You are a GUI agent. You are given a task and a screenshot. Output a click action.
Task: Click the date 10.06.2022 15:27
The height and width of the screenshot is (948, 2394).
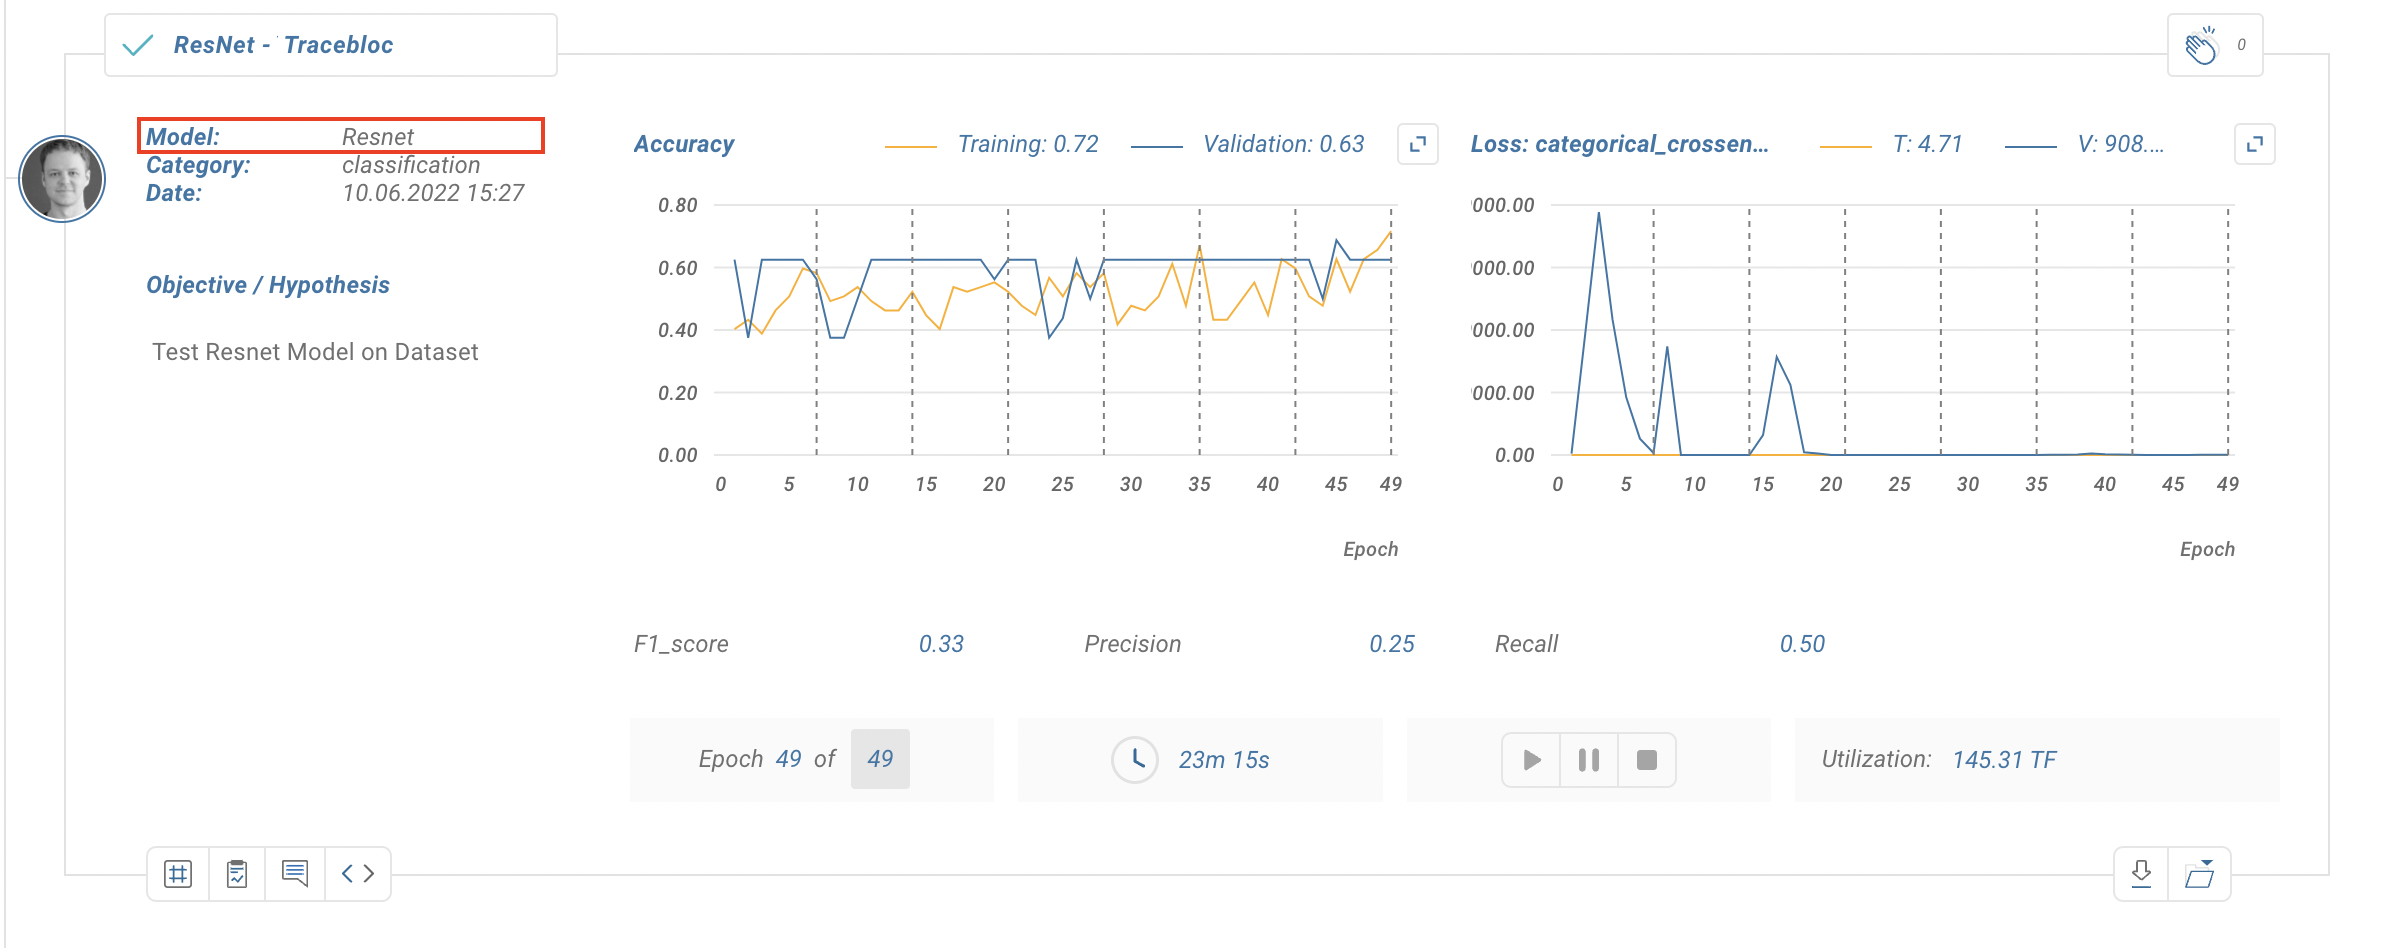(433, 193)
